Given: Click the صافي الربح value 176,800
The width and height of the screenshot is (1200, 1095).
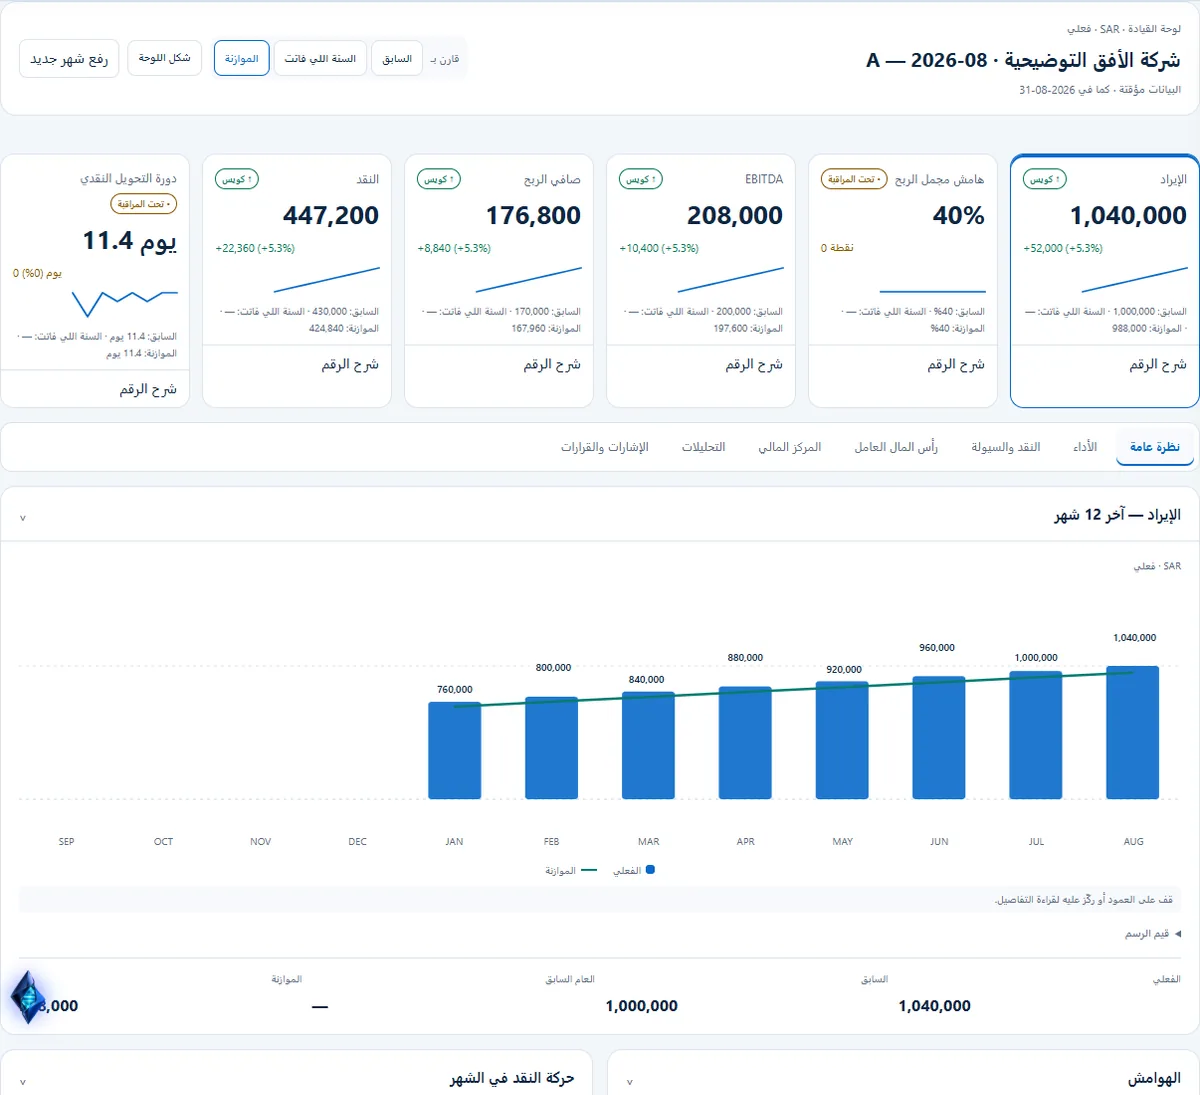Looking at the screenshot, I should 533,215.
